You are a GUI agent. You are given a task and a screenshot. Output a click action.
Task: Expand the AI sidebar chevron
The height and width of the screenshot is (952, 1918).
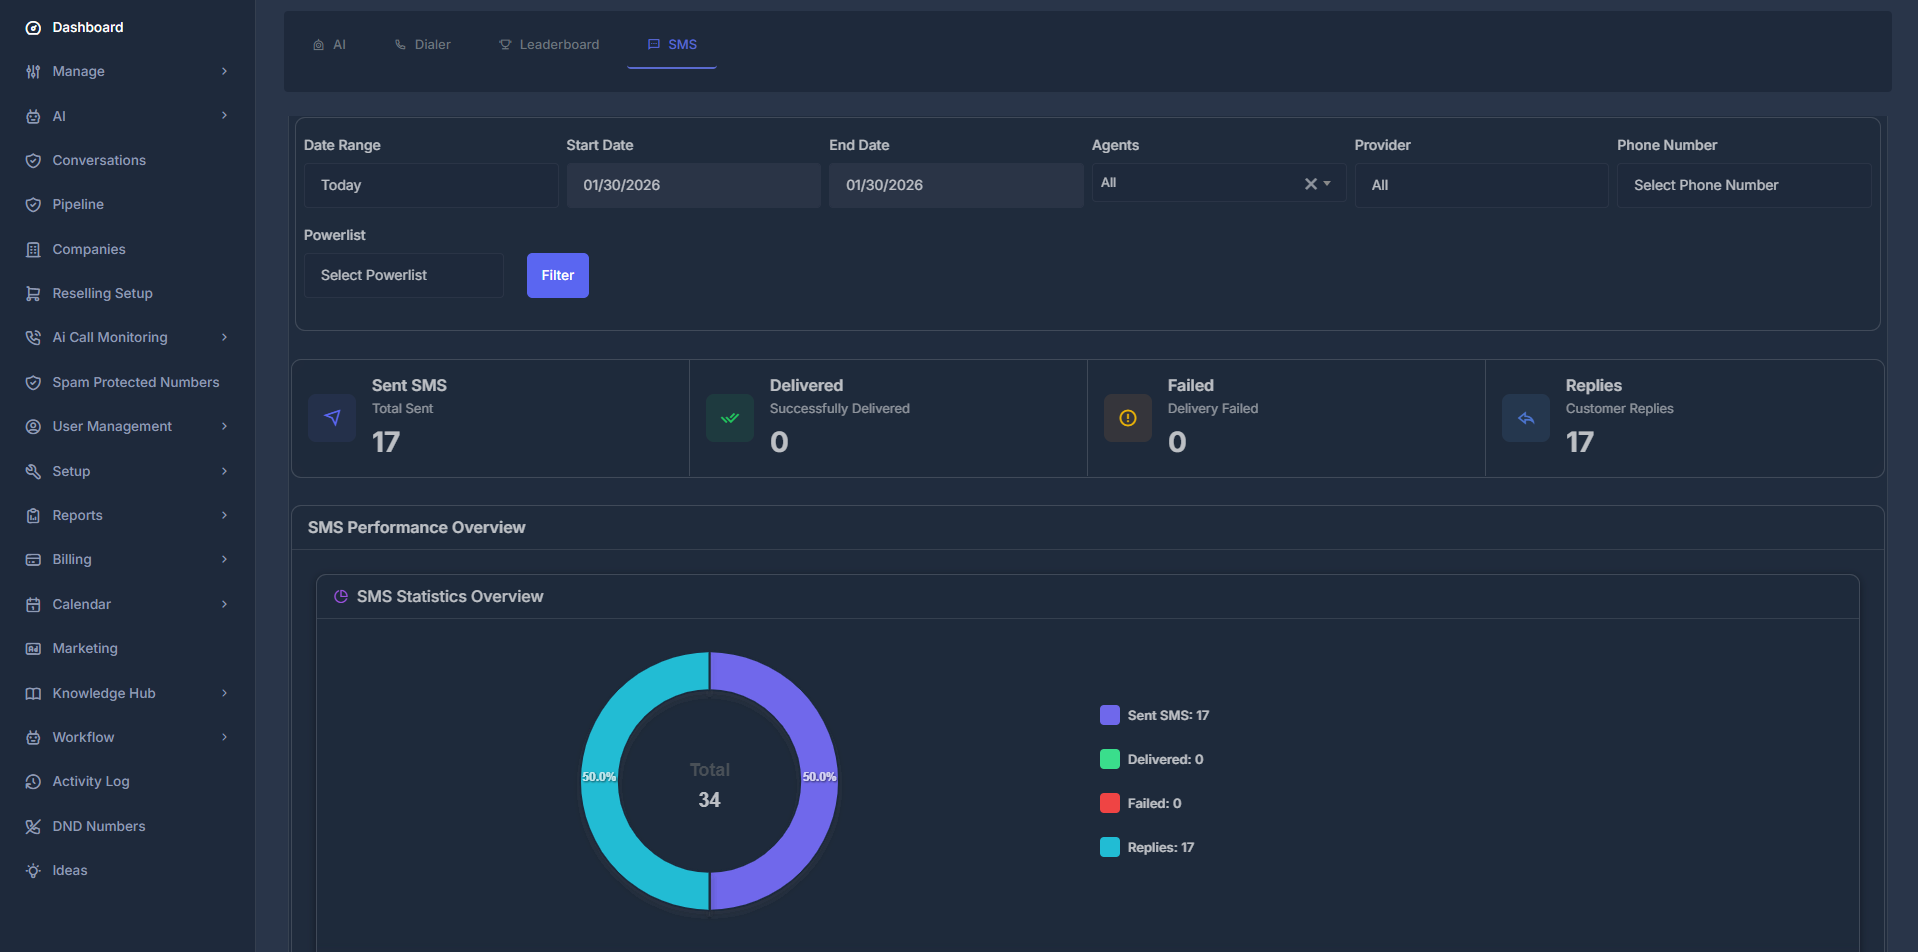(x=224, y=115)
